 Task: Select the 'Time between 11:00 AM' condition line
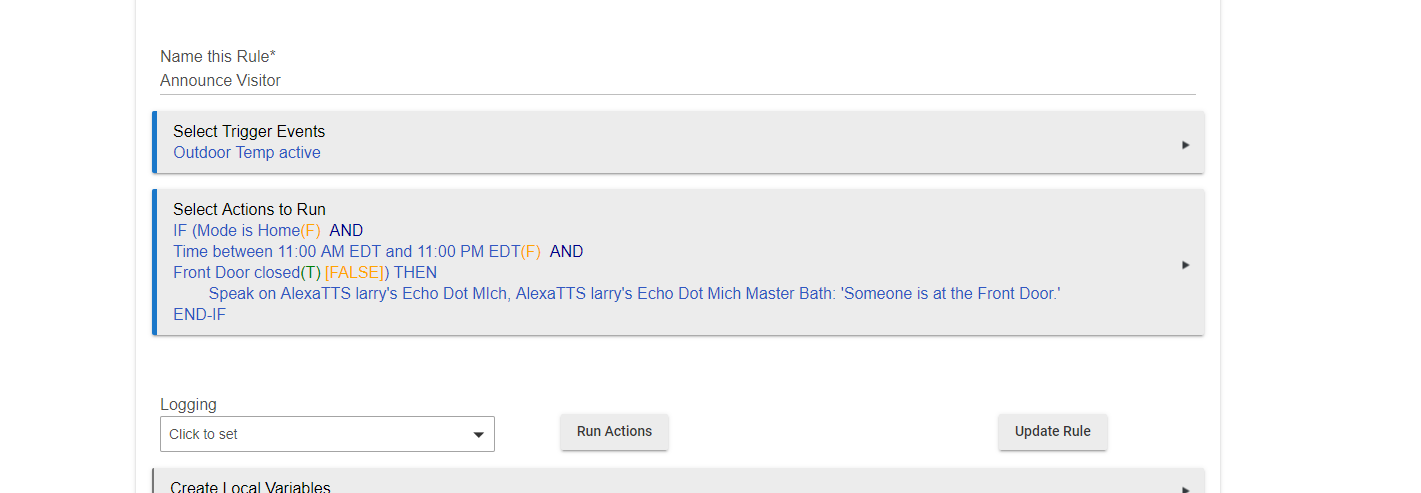click(x=378, y=251)
